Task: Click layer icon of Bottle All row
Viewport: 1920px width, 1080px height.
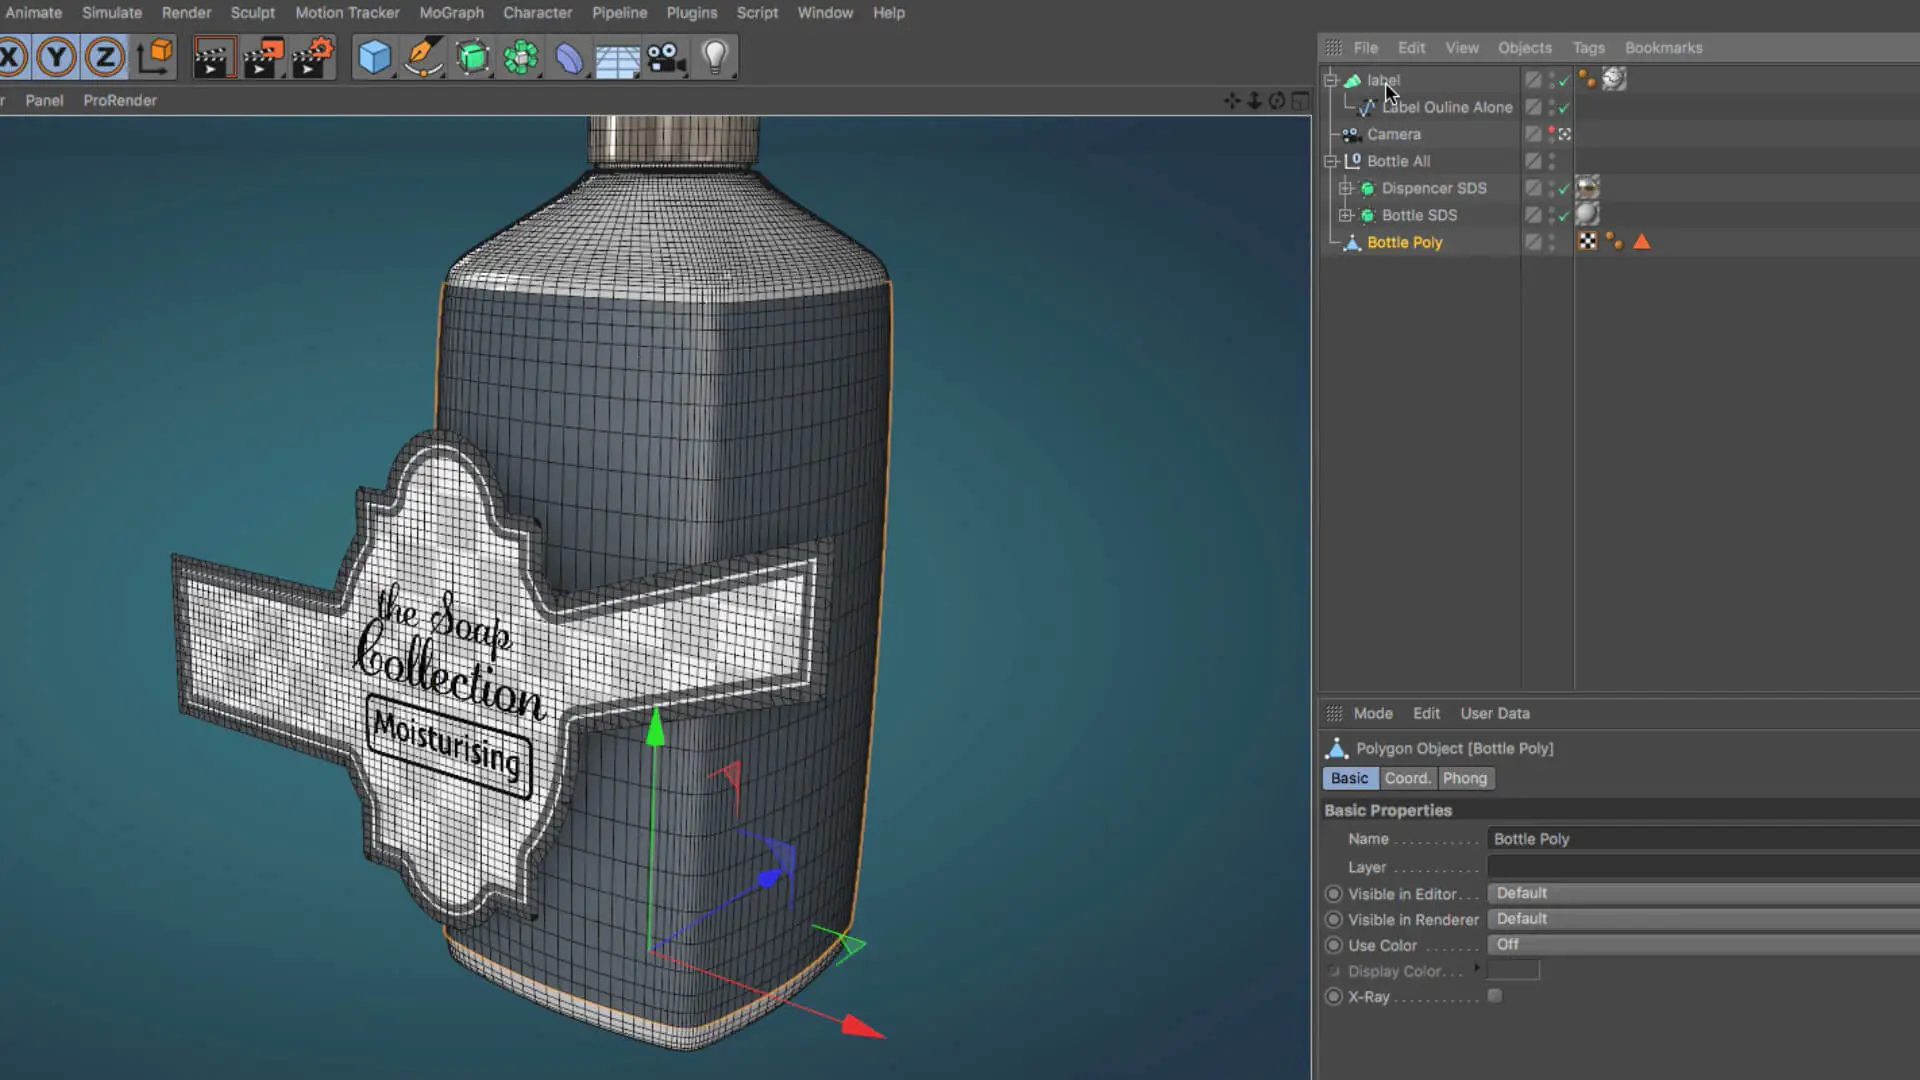Action: [1533, 161]
